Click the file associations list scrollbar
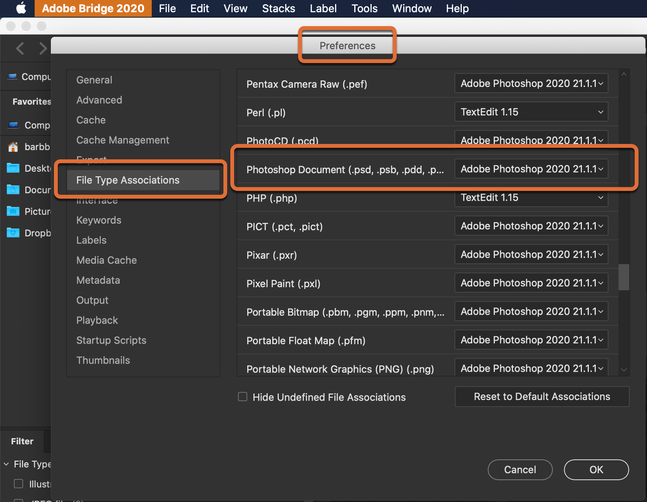Viewport: 647px width, 502px height. coord(624,277)
